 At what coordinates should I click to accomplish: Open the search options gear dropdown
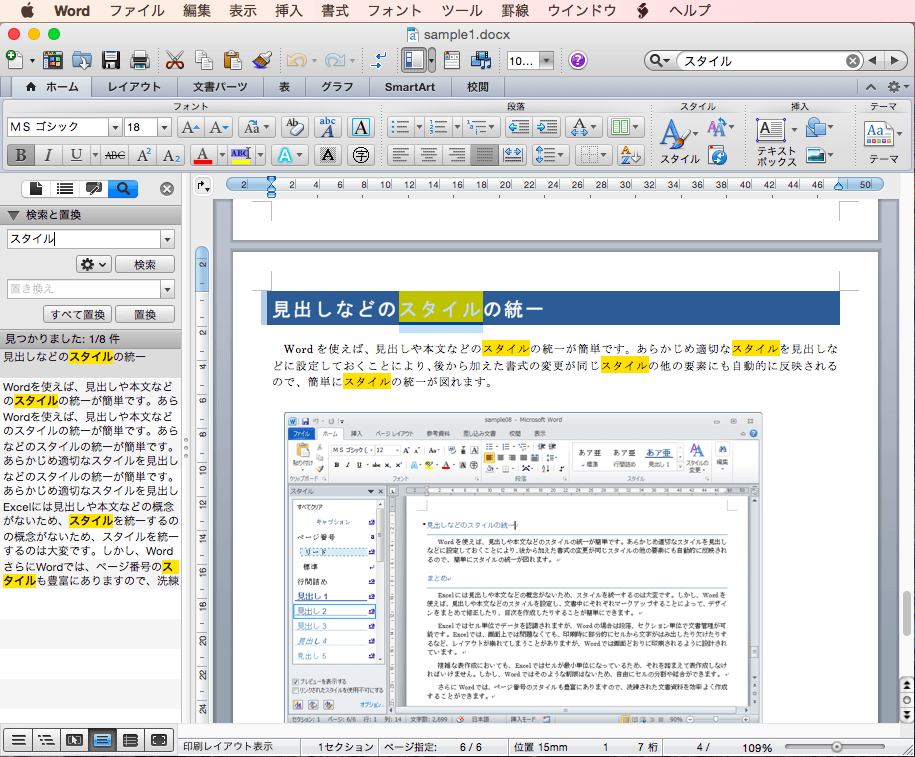click(93, 264)
